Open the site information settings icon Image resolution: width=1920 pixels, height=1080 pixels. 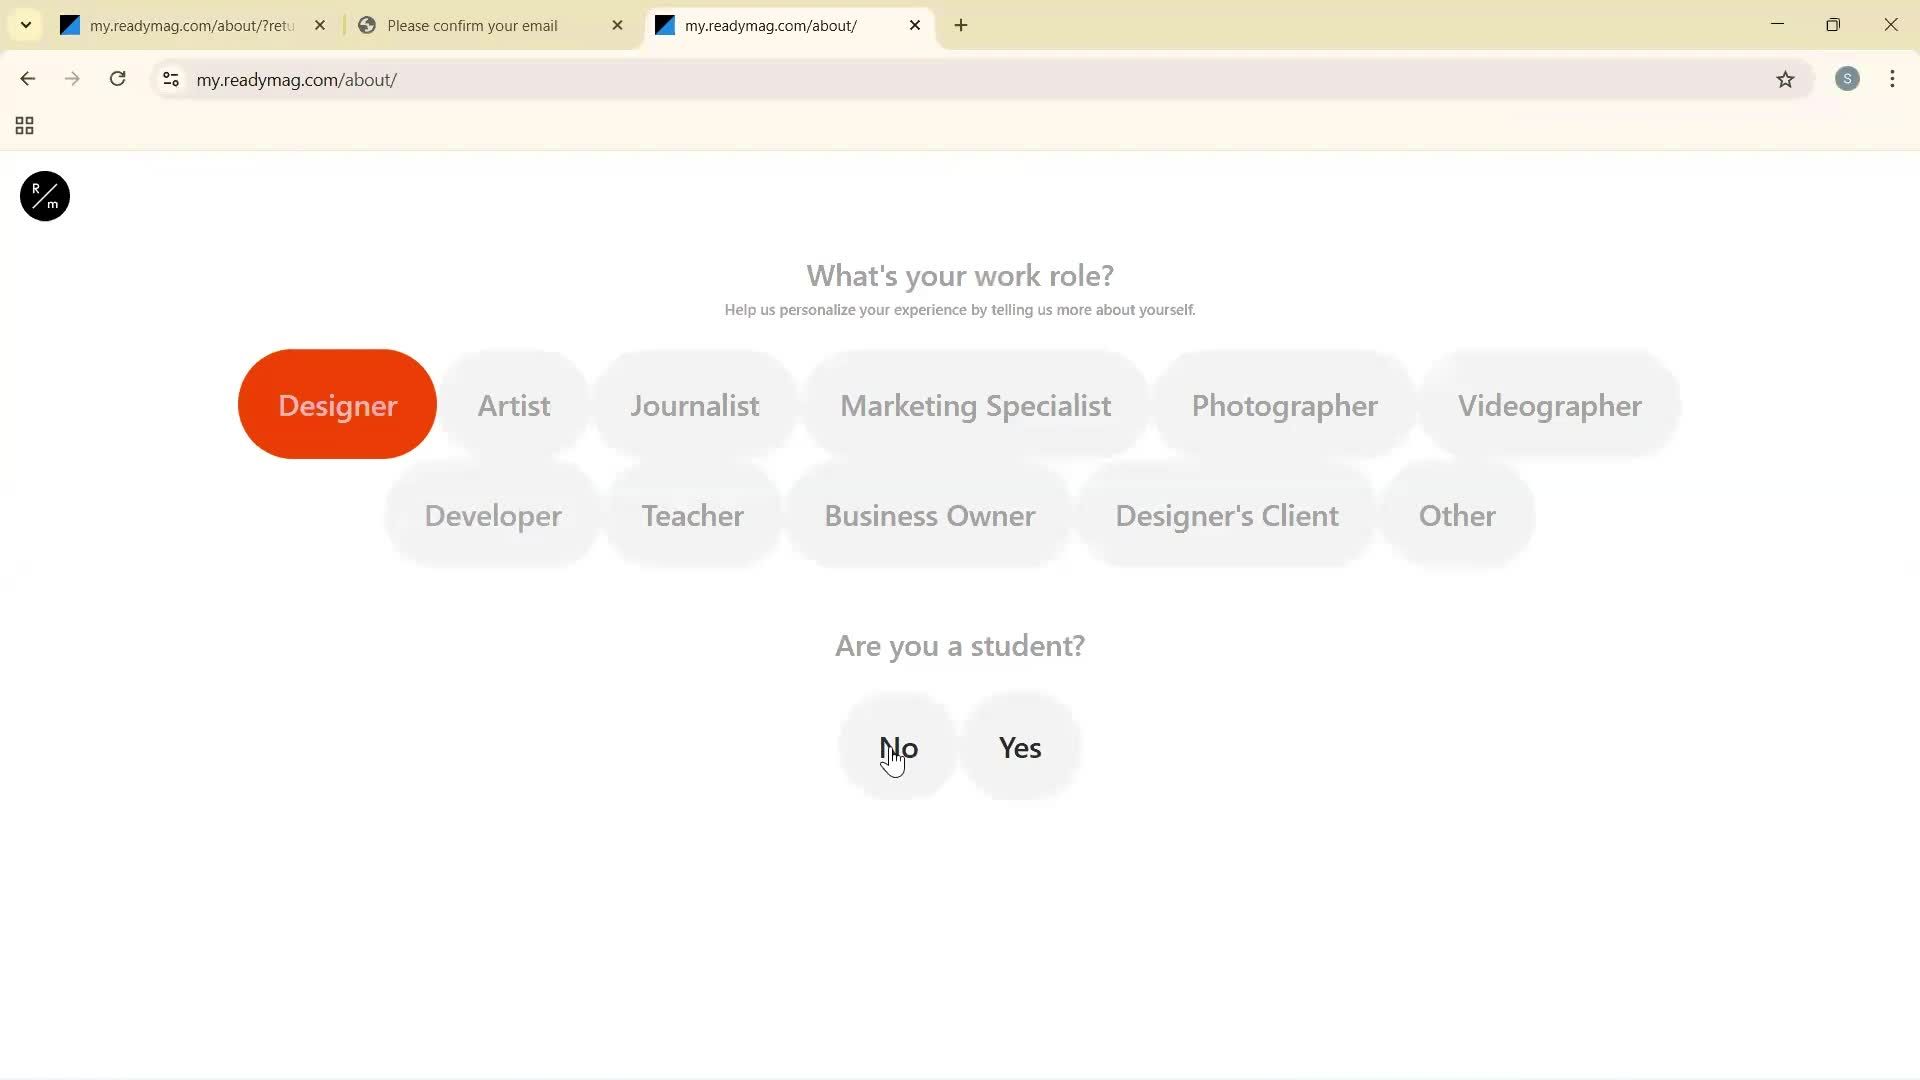point(170,80)
